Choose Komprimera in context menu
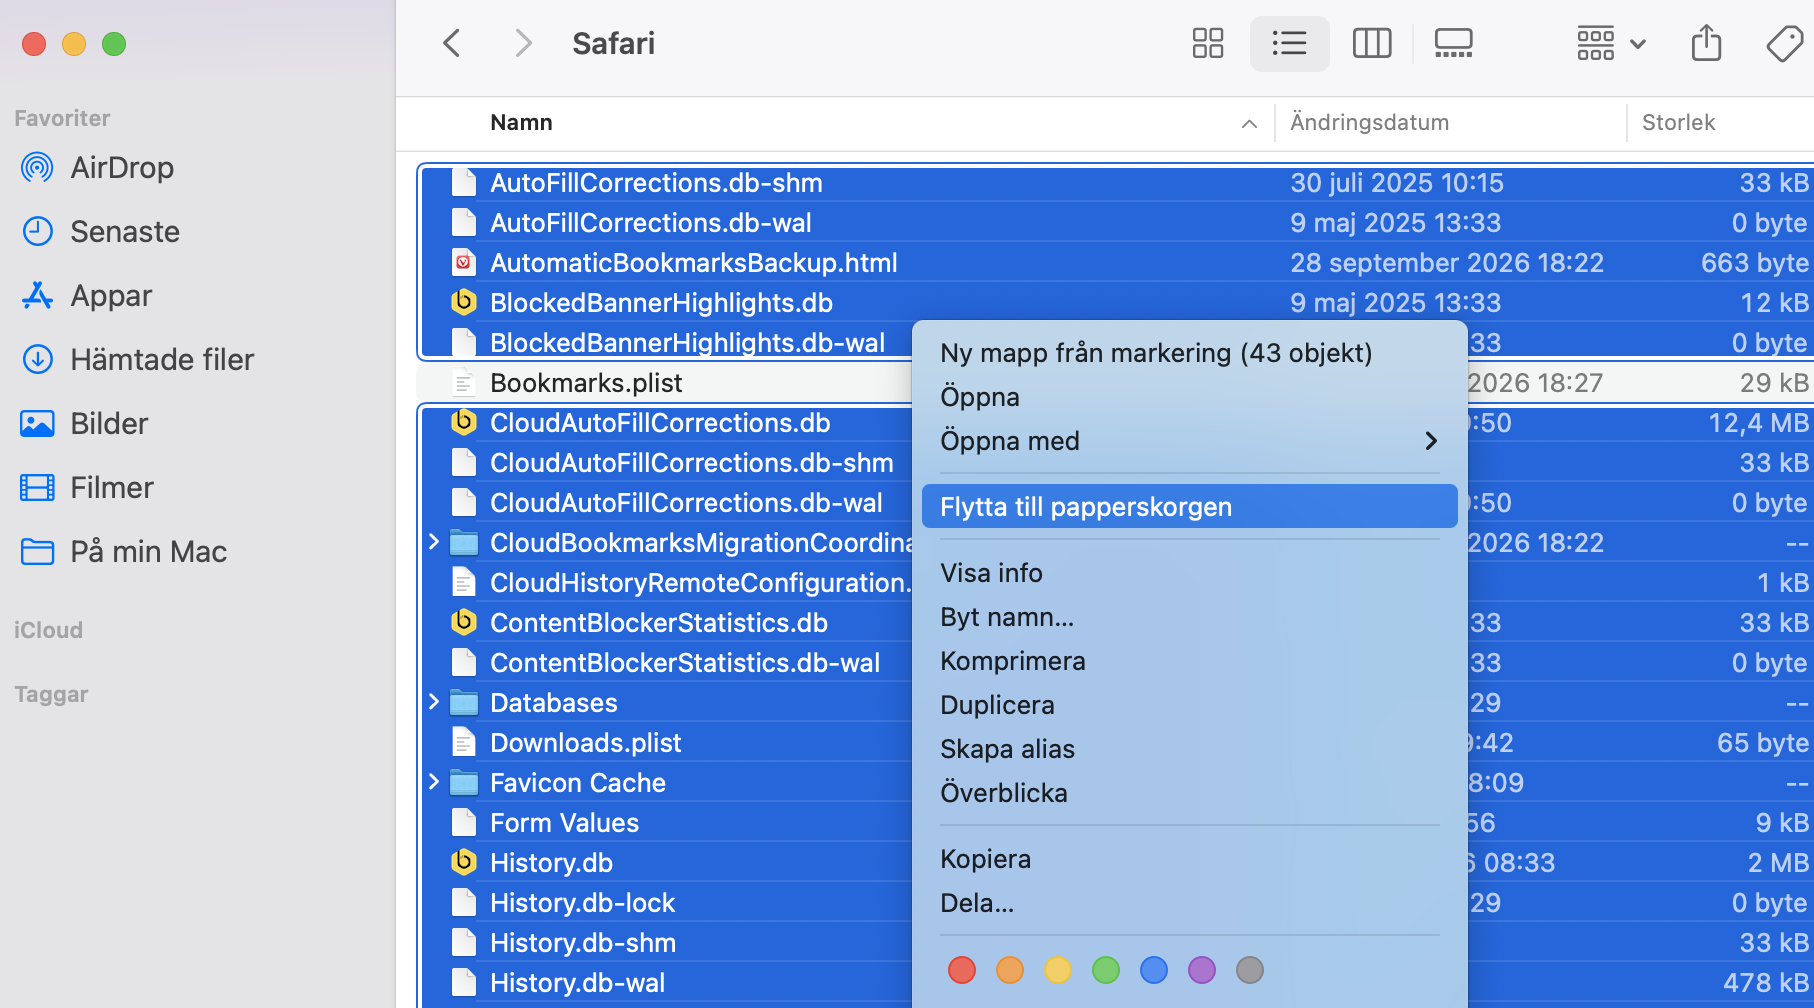This screenshot has width=1814, height=1008. 1189,661
